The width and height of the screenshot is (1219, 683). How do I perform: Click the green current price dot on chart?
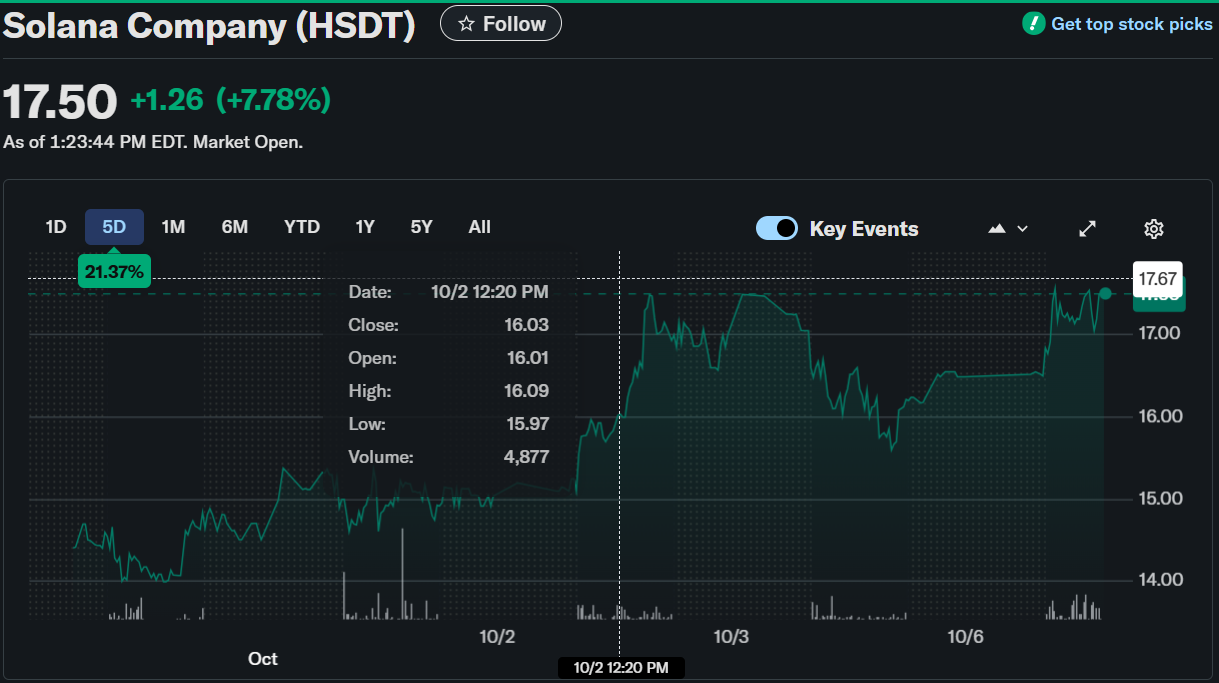(x=1105, y=293)
